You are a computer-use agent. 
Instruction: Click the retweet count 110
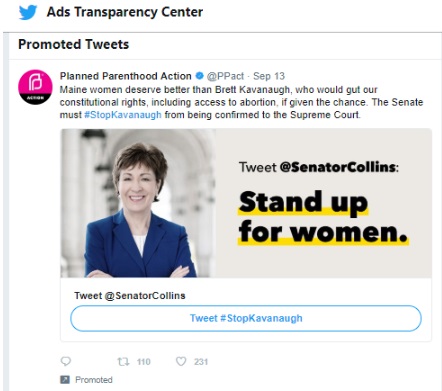coord(144,362)
